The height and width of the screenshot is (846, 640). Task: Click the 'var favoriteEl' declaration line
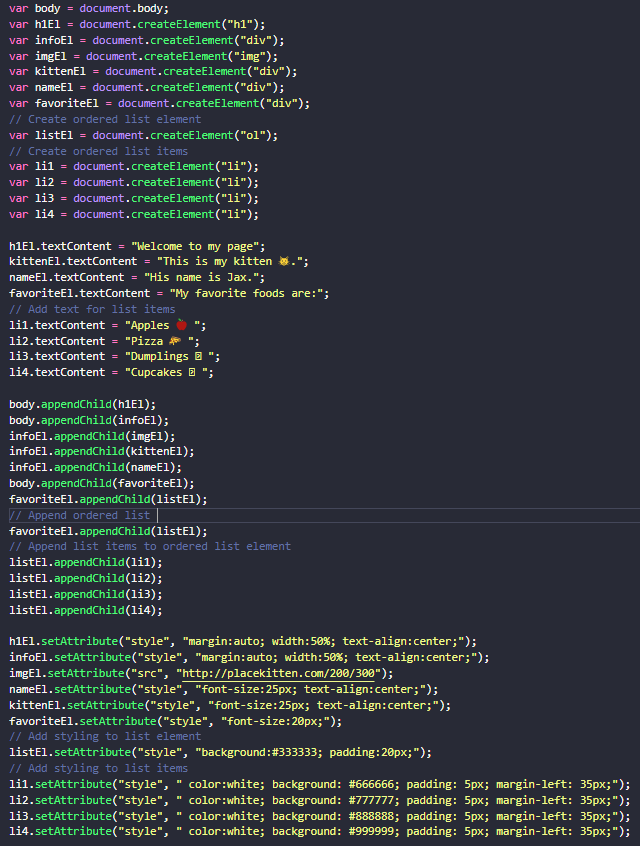pos(160,104)
